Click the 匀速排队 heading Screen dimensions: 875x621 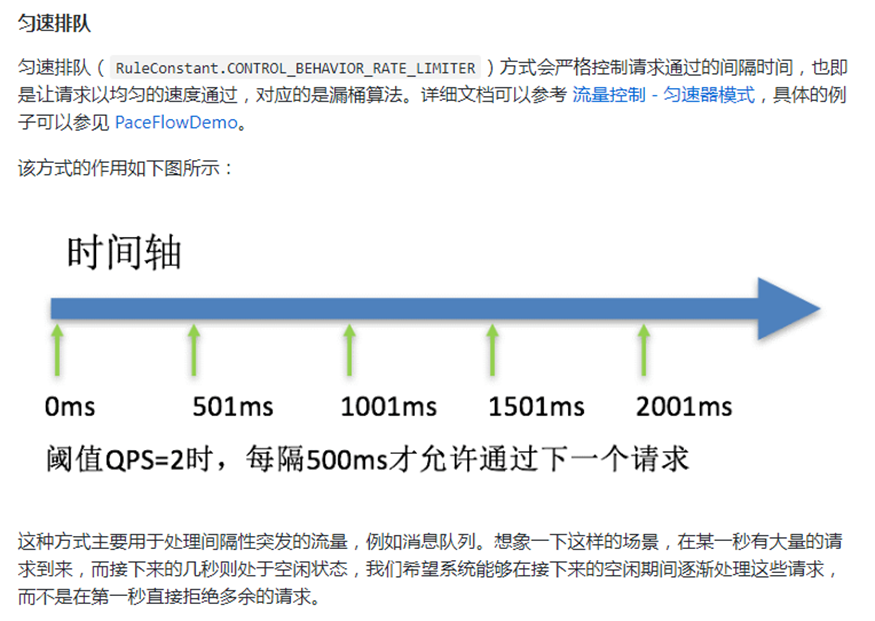[x=54, y=22]
